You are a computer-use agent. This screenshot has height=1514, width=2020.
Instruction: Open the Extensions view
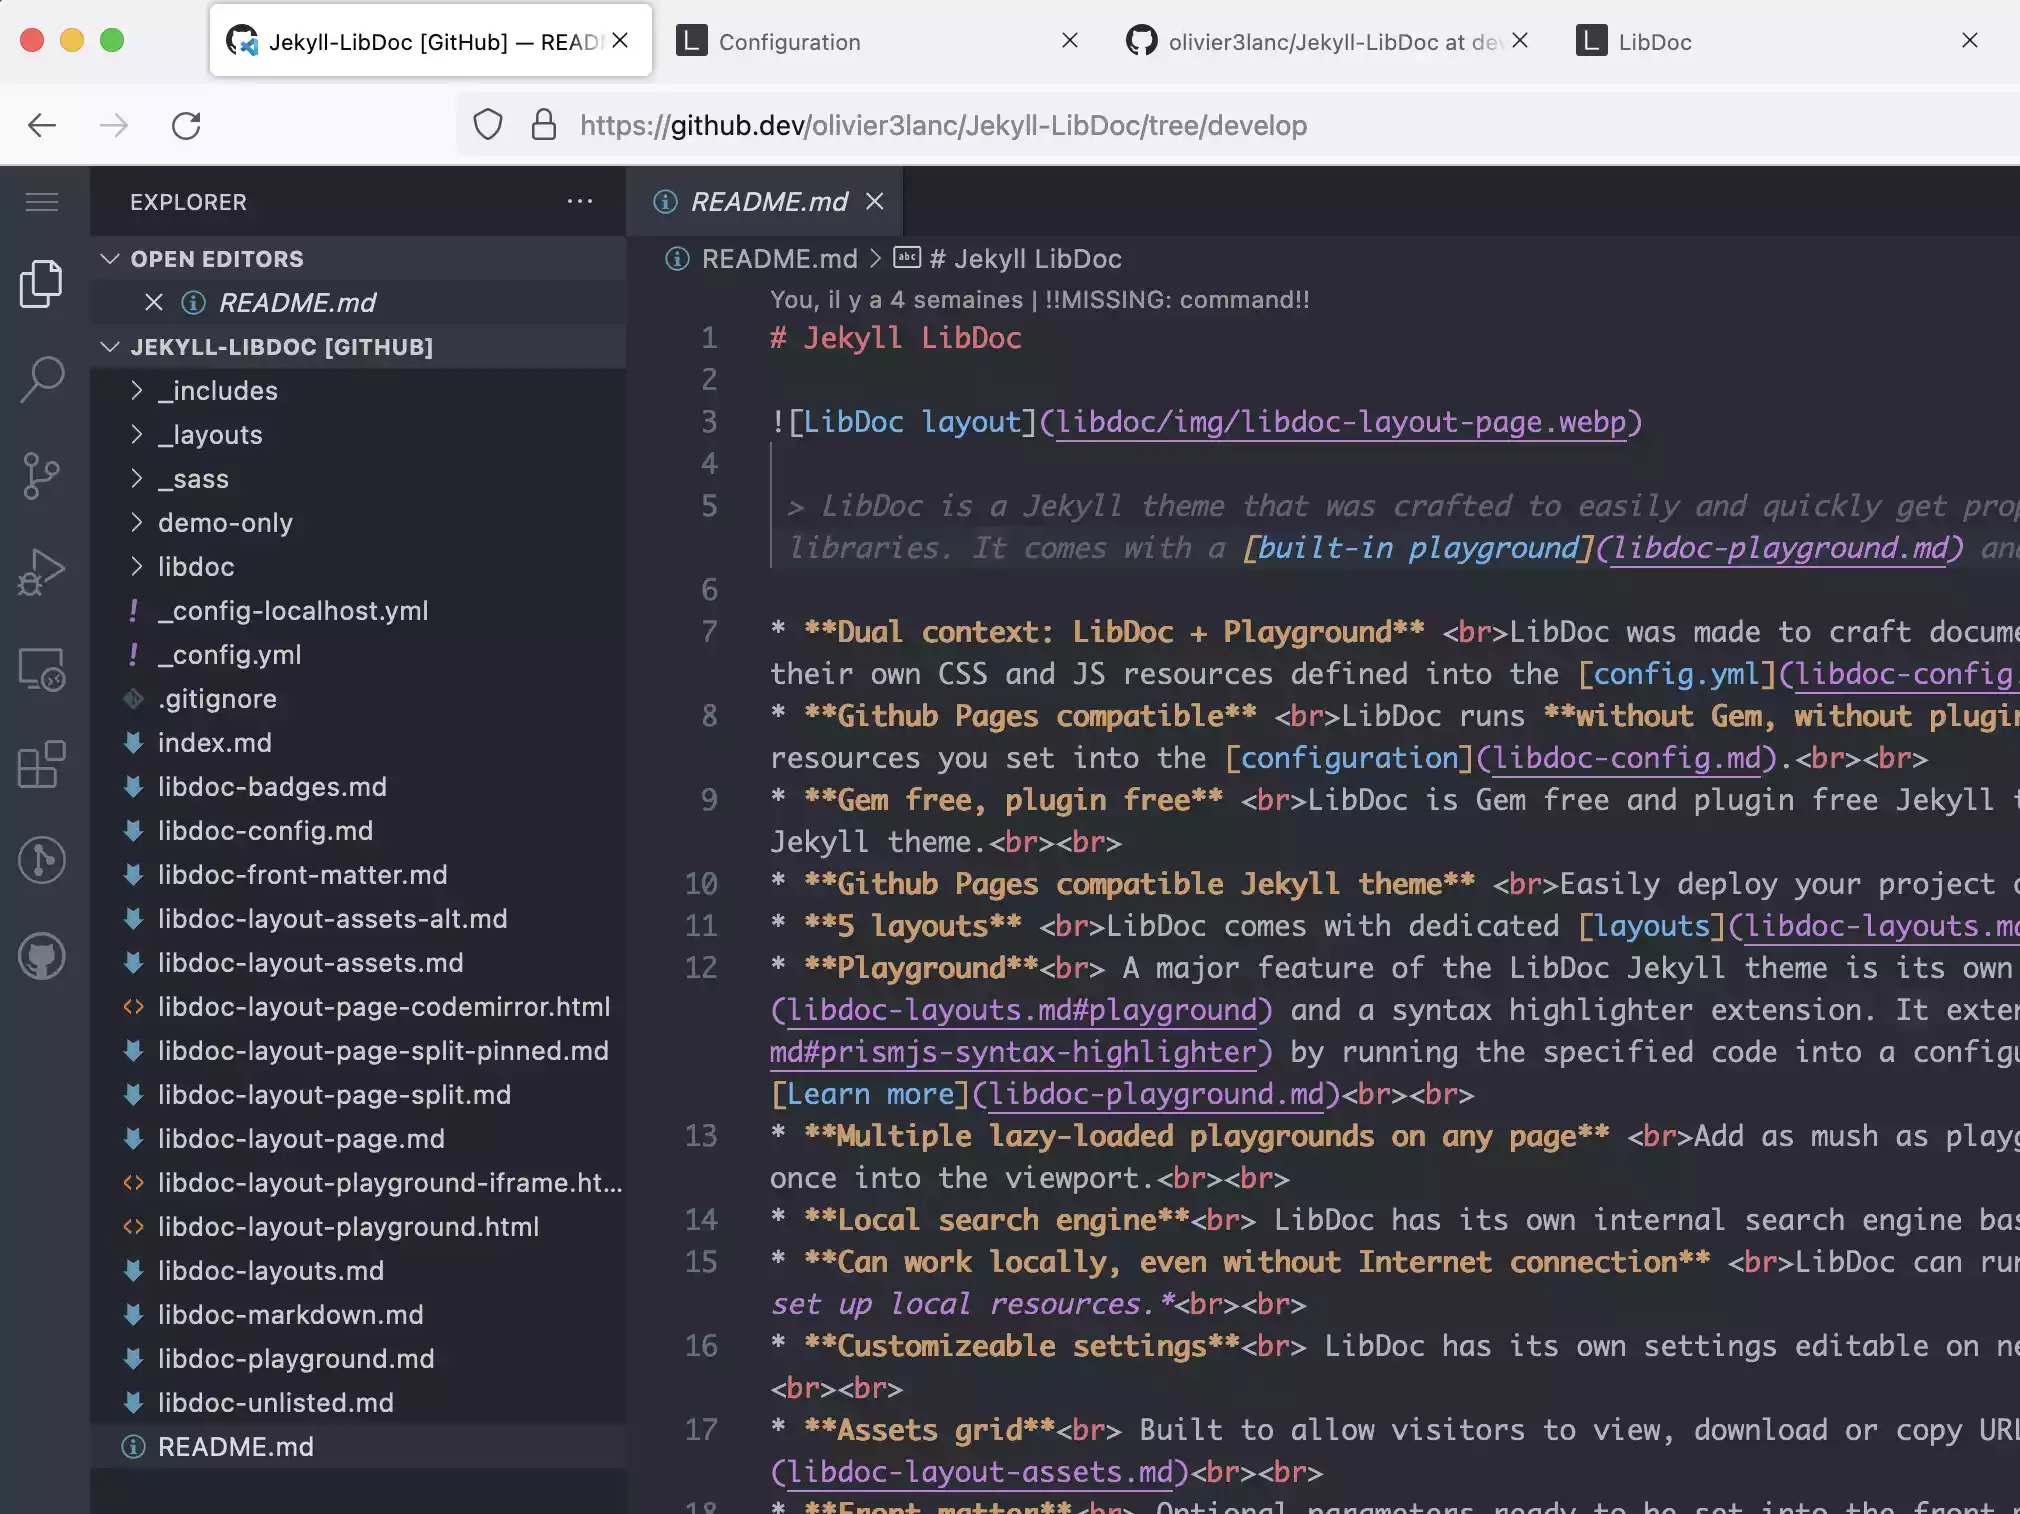click(41, 765)
